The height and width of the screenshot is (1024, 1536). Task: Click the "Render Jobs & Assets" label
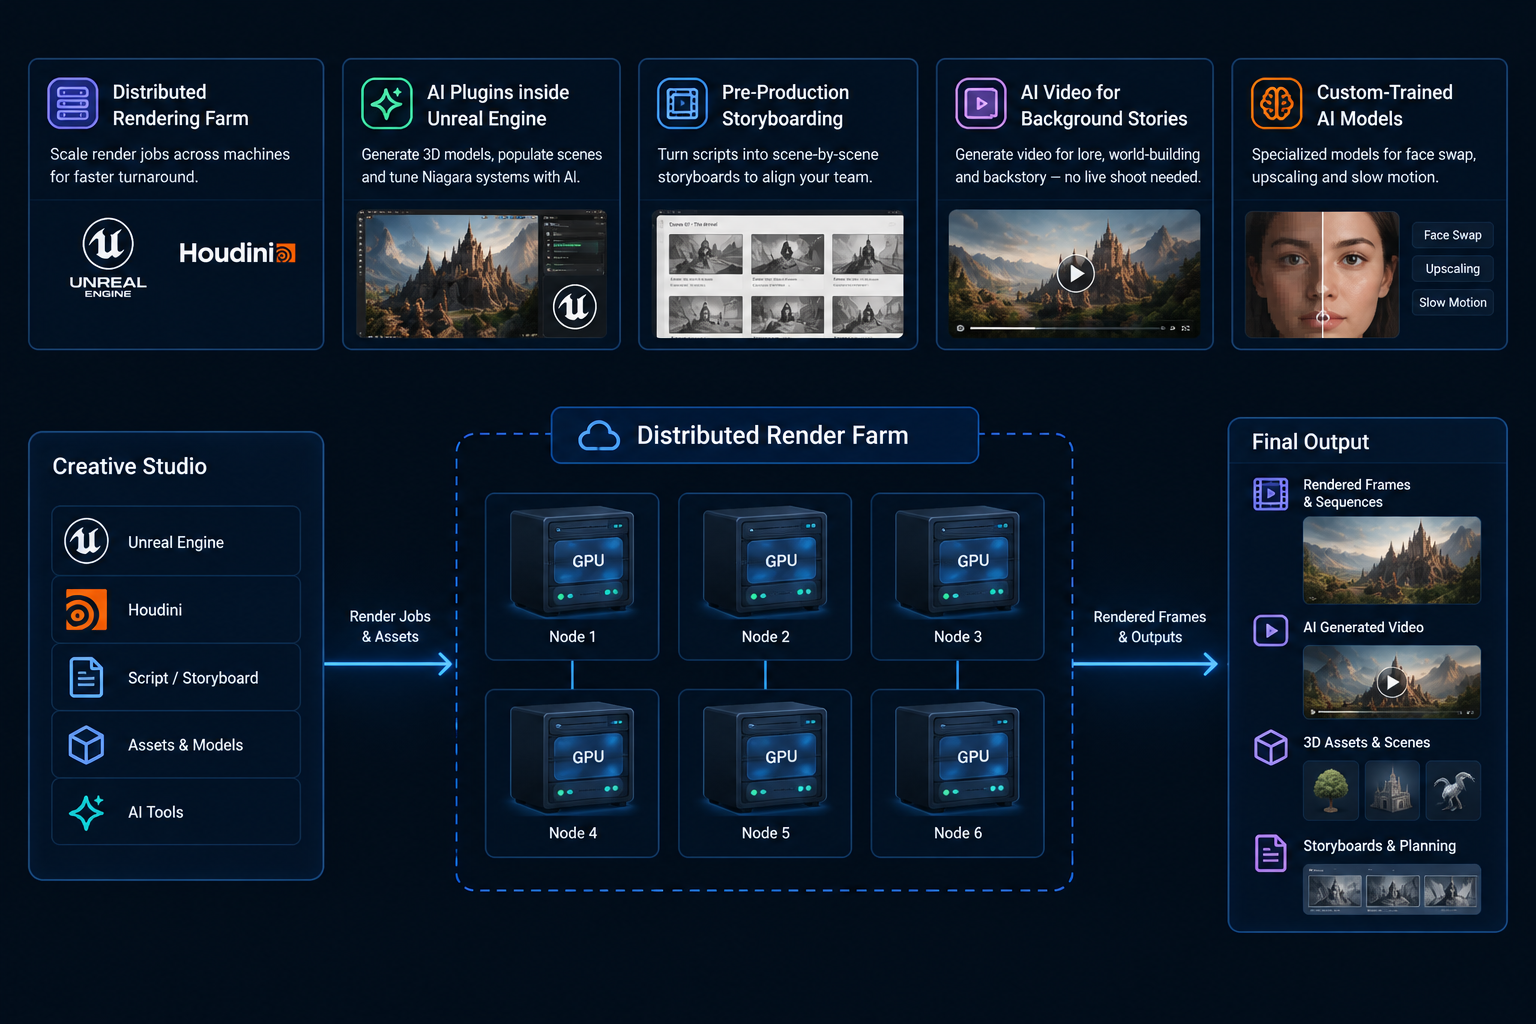point(390,627)
